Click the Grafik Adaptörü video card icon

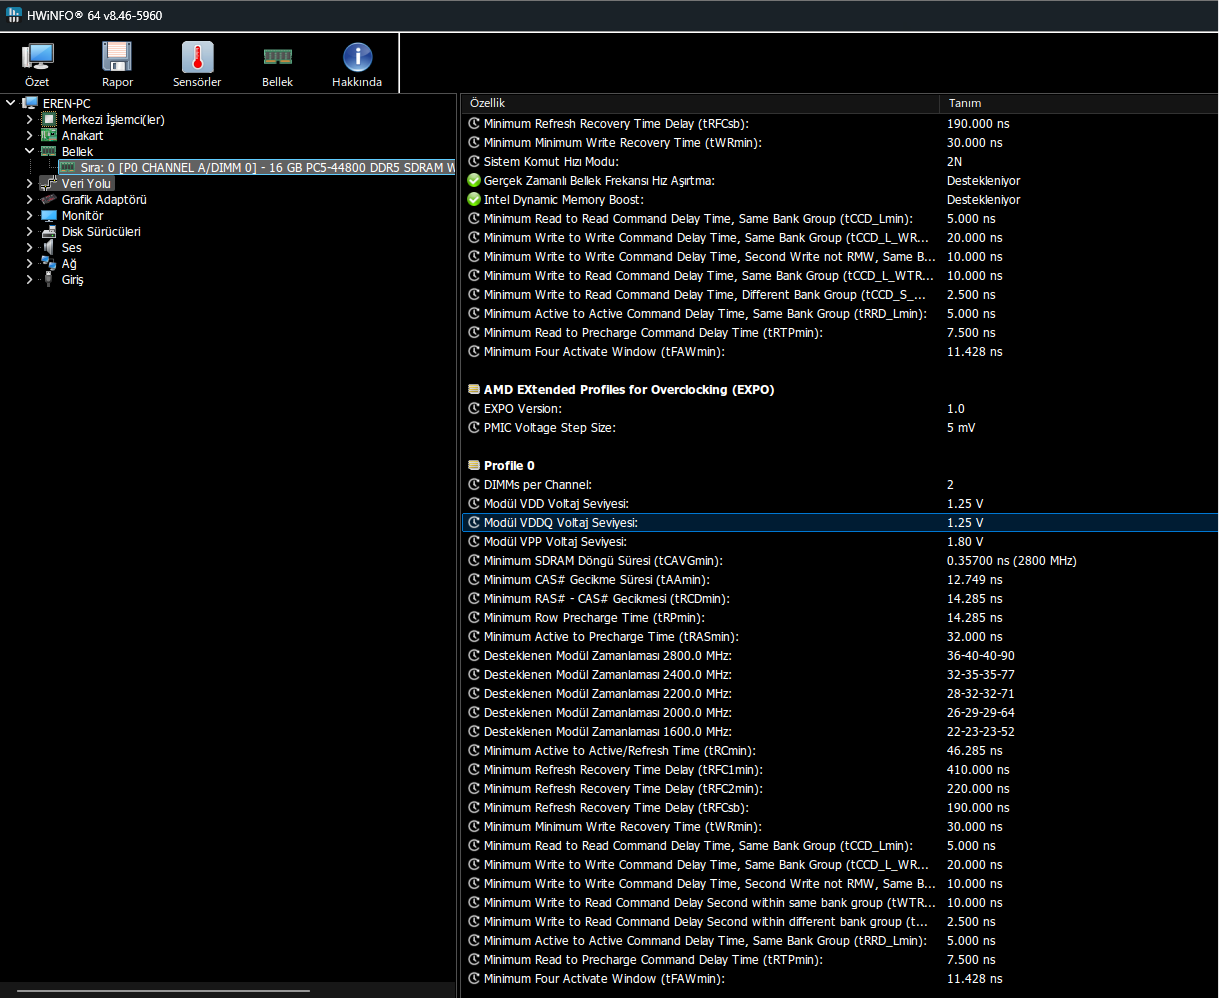tap(48, 199)
